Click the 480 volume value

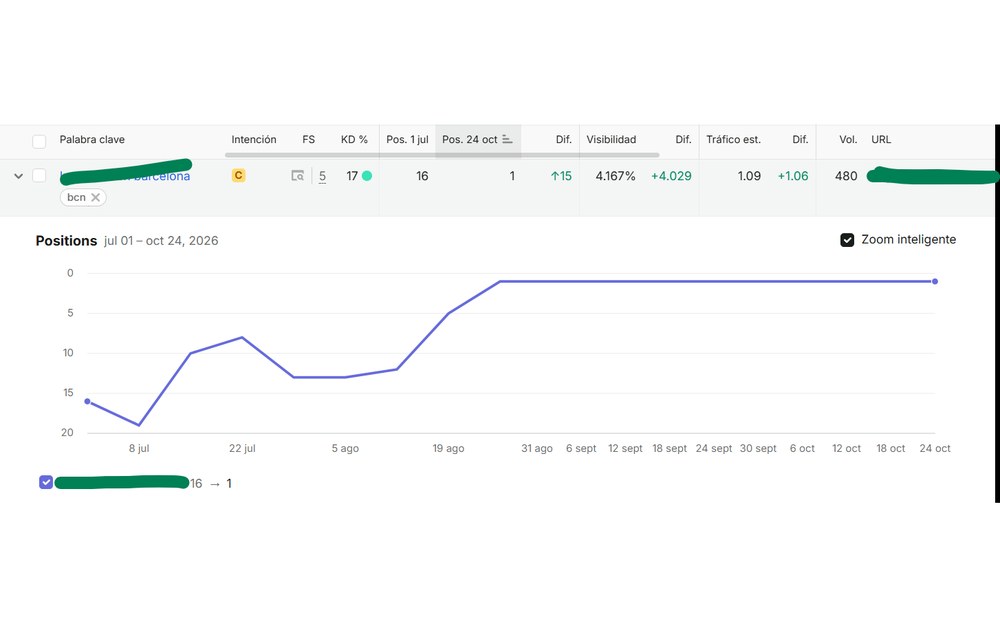(846, 176)
